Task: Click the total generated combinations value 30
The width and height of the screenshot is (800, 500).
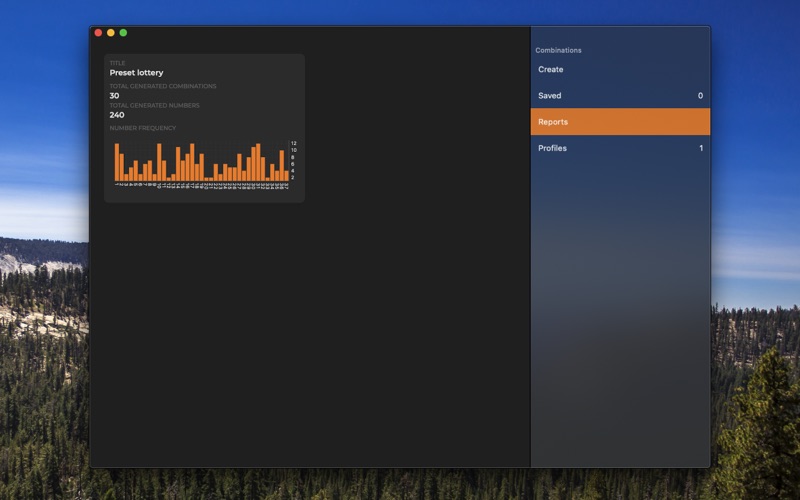Action: (114, 95)
